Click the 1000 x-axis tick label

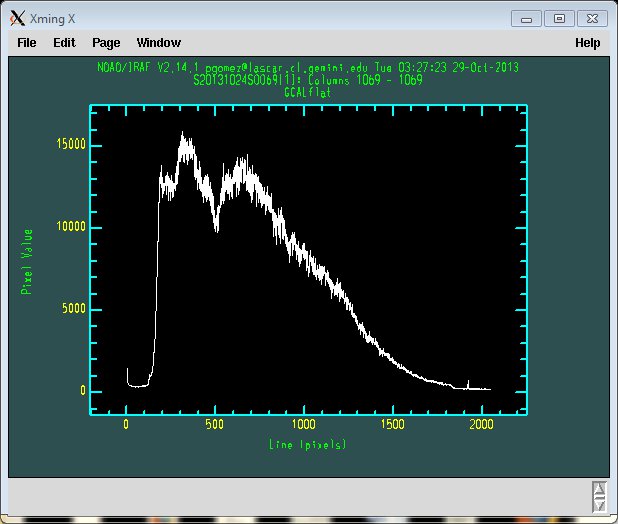click(x=303, y=424)
